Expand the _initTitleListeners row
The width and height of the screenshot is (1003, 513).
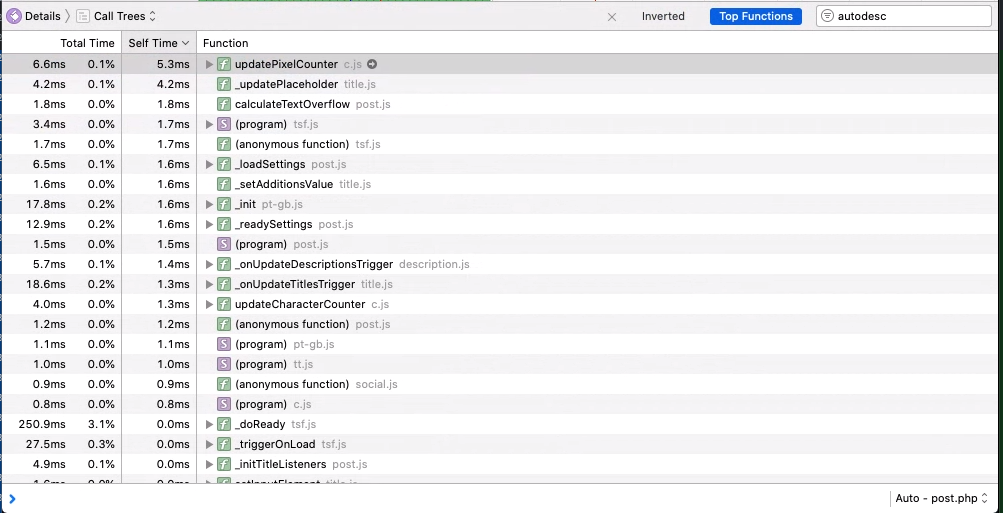pos(209,464)
